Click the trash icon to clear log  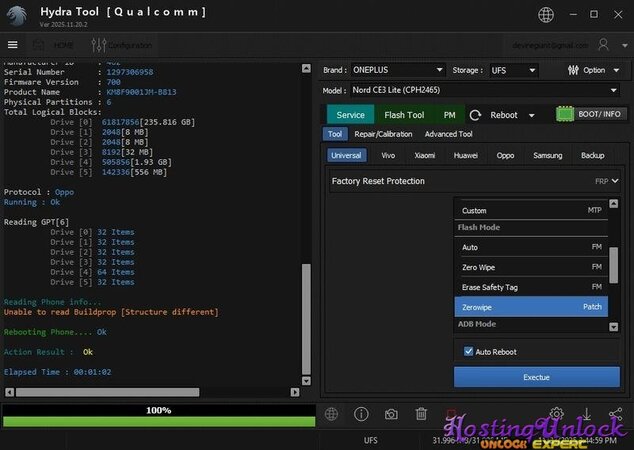421,414
